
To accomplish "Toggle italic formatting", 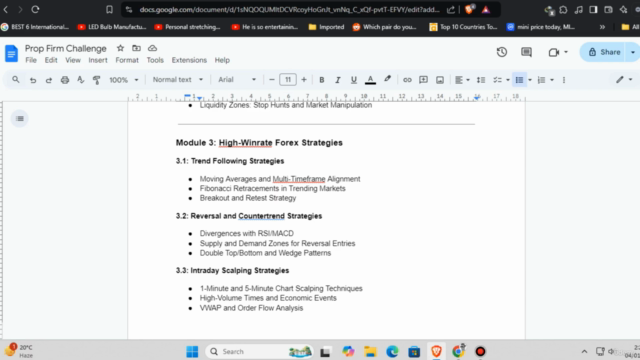I will (x=338, y=80).
